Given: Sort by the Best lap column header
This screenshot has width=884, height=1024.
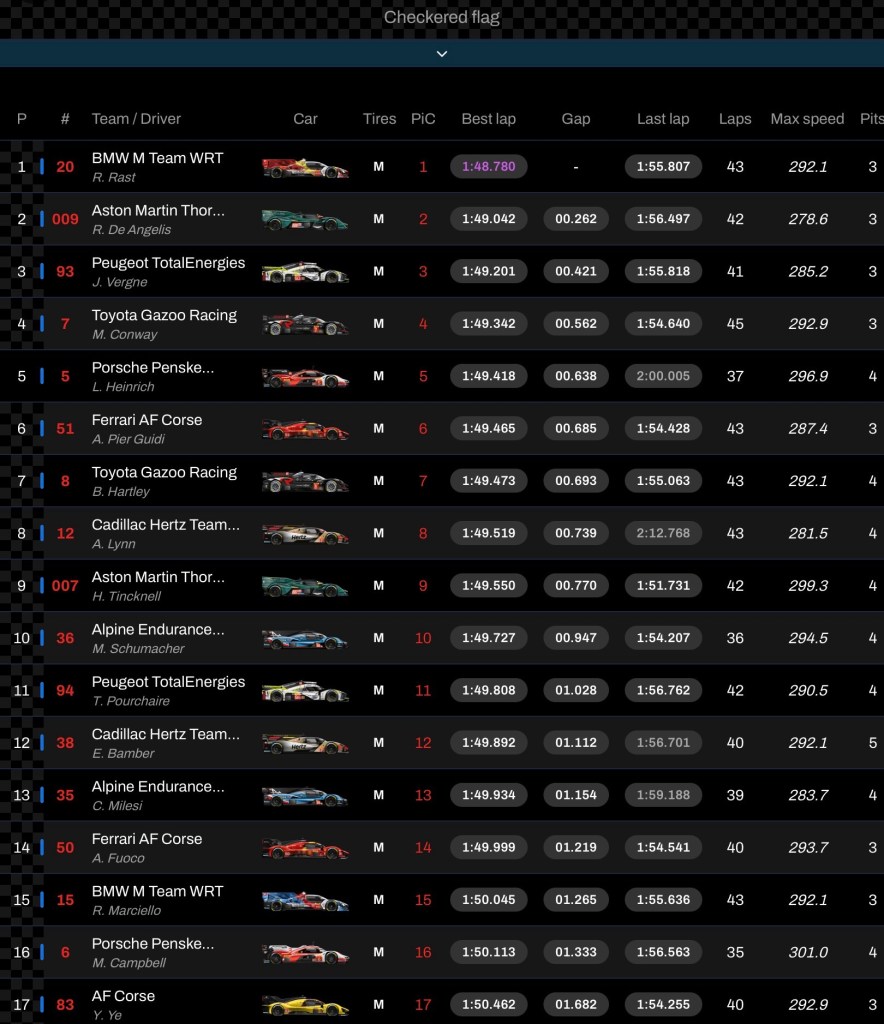Looking at the screenshot, I should tap(488, 119).
